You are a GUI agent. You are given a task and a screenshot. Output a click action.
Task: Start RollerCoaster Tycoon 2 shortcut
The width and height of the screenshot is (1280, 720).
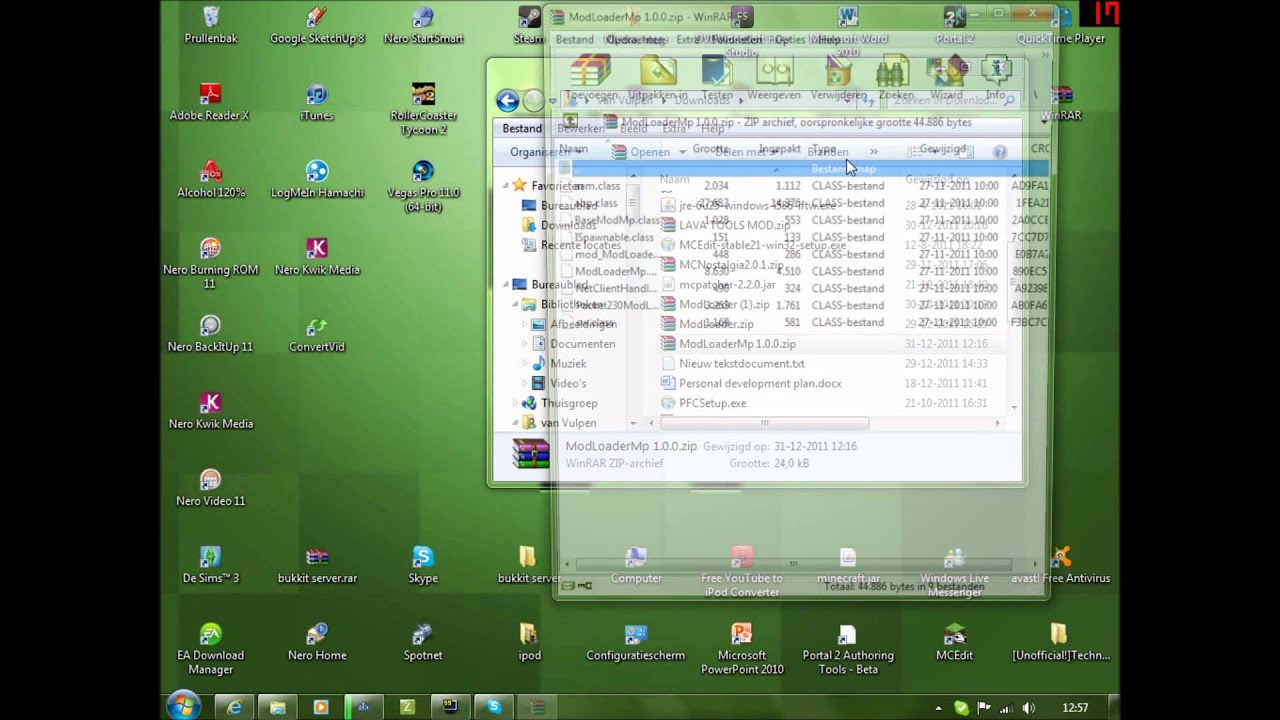click(x=423, y=109)
